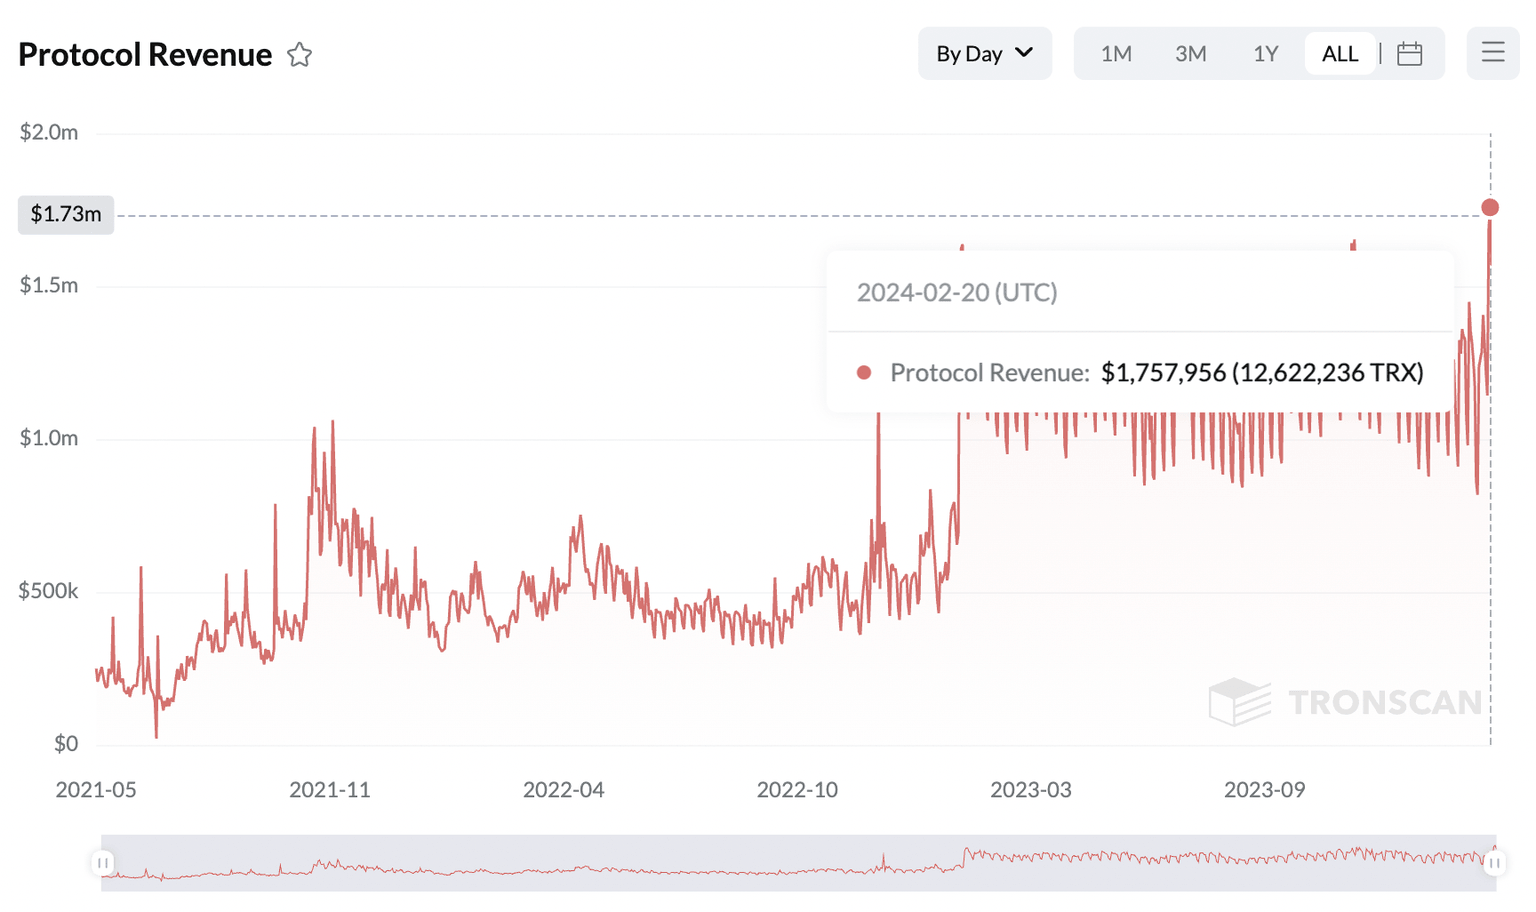The height and width of the screenshot is (912, 1536).
Task: Click the right range slider handle
Action: [1494, 862]
